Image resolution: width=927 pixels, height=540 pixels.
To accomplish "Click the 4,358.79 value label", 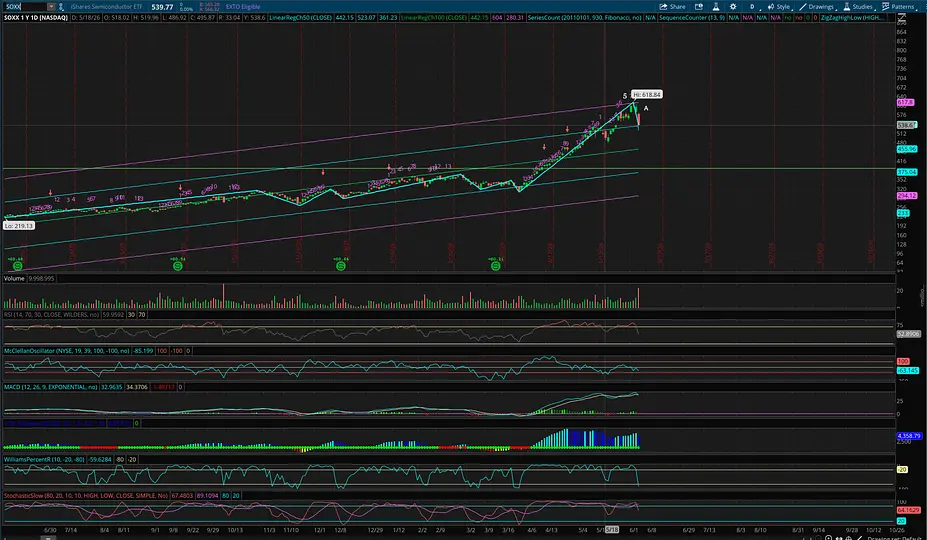I will tap(909, 435).
